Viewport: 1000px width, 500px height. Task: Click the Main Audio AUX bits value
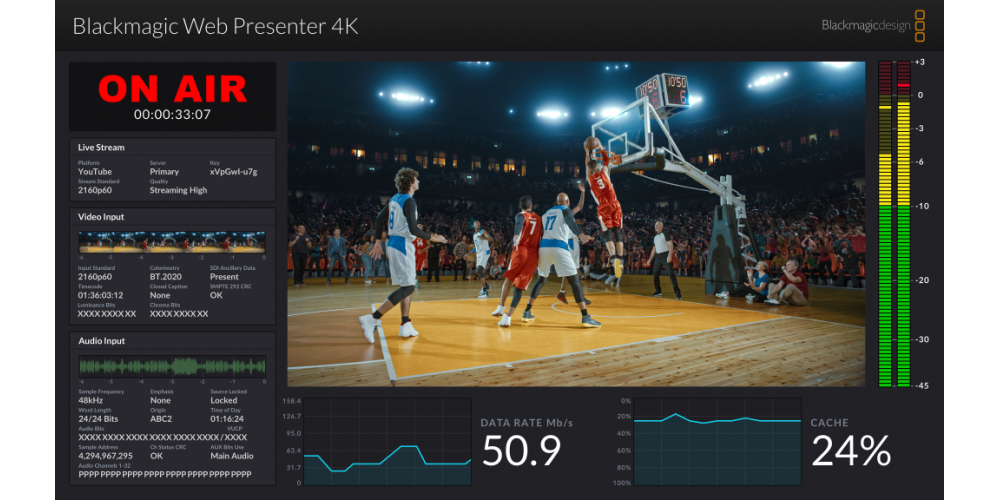(232, 456)
